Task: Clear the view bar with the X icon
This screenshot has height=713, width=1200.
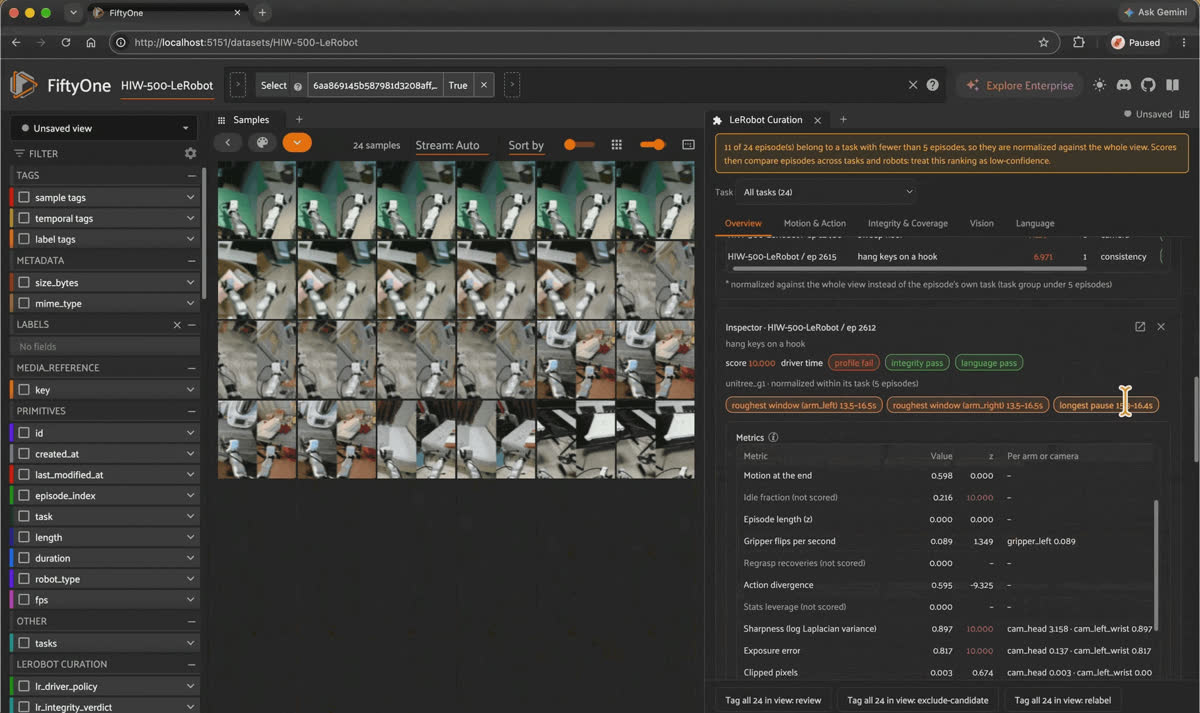Action: 912,85
